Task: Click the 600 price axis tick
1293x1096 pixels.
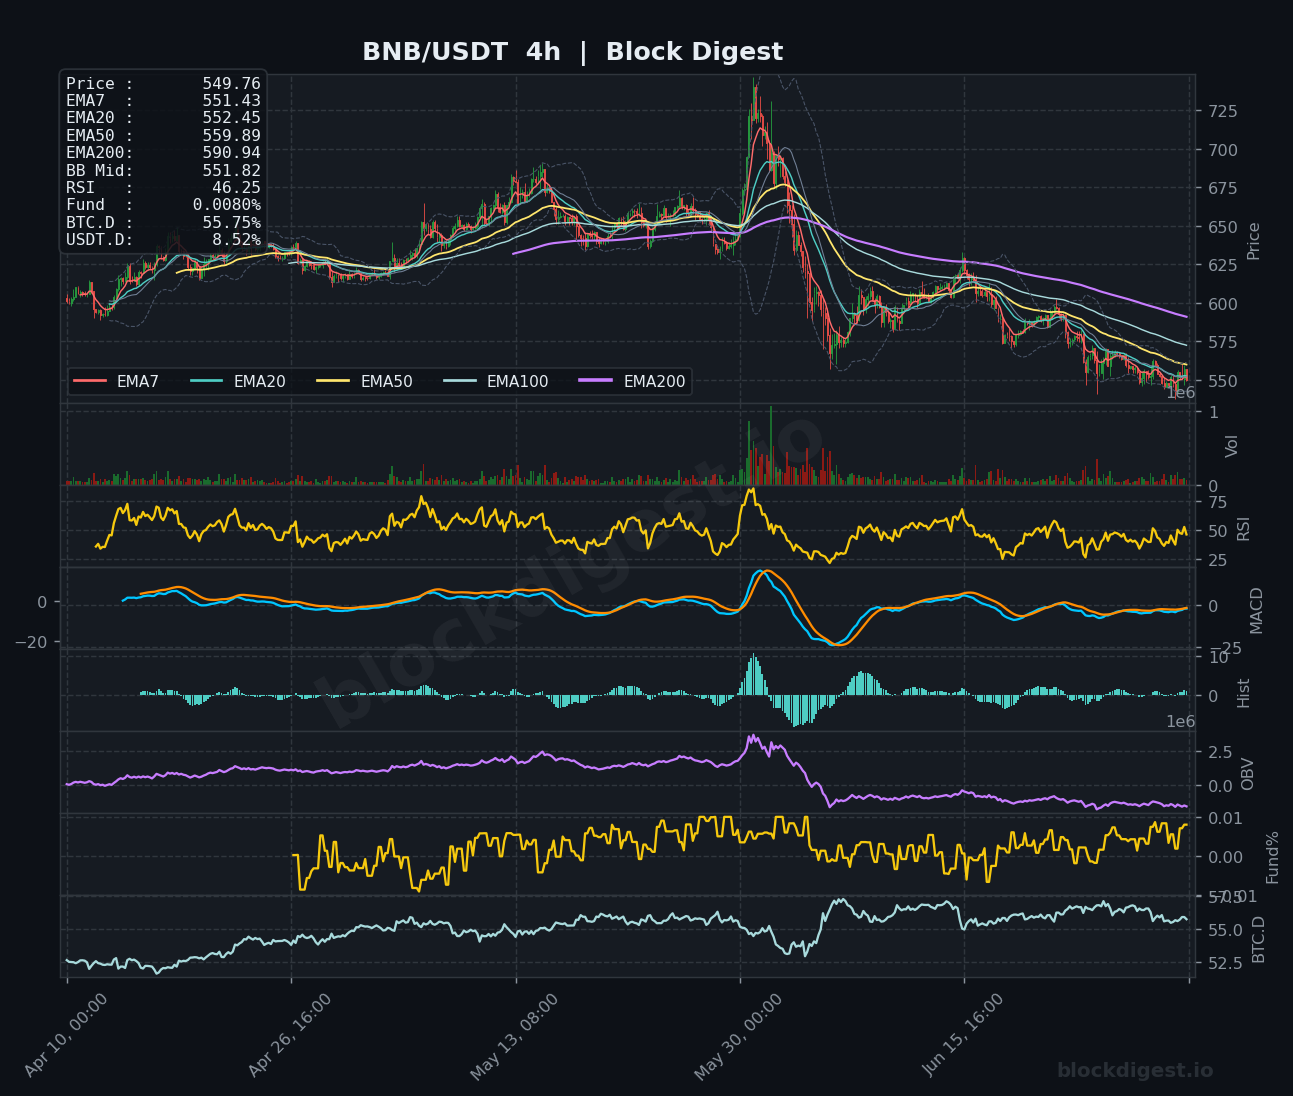Action: point(1221,304)
